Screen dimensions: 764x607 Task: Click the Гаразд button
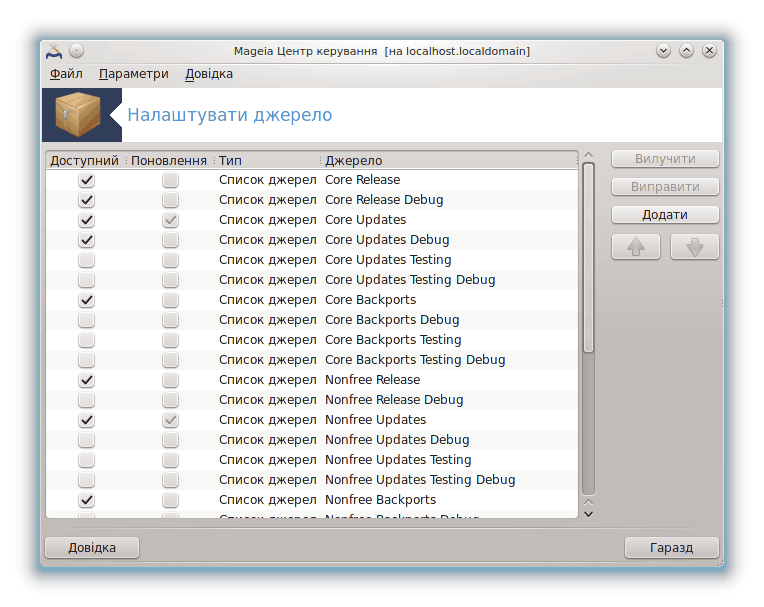tap(671, 548)
